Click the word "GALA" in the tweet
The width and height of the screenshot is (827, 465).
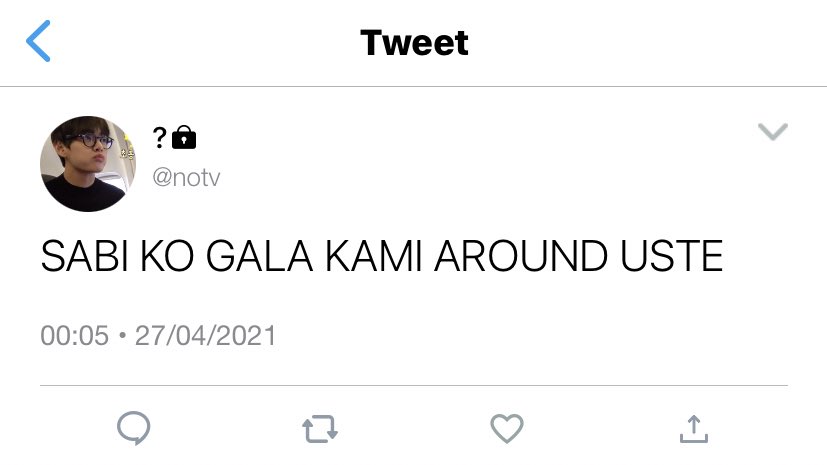click(259, 256)
